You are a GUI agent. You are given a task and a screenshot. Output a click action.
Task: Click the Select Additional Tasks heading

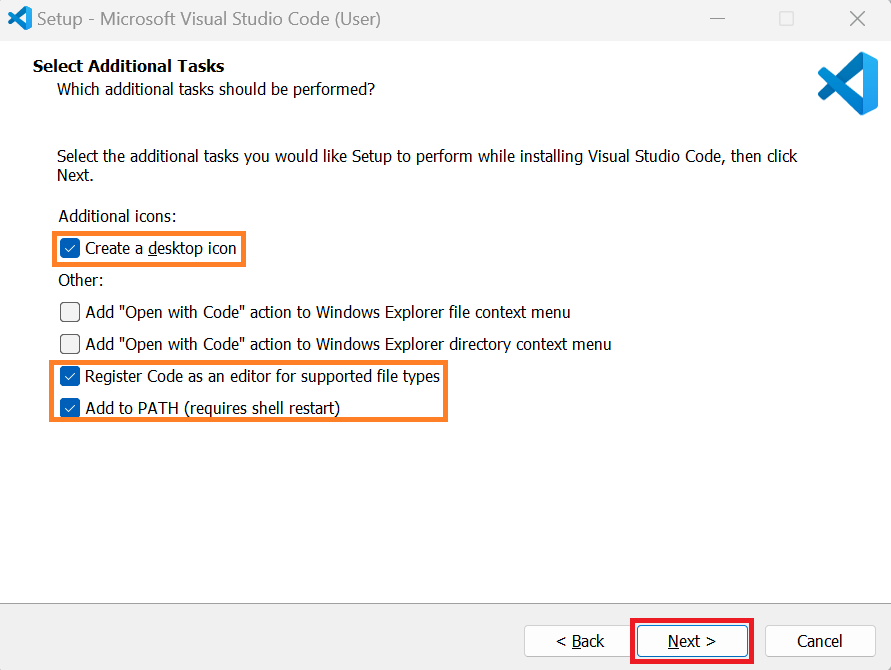coord(128,66)
